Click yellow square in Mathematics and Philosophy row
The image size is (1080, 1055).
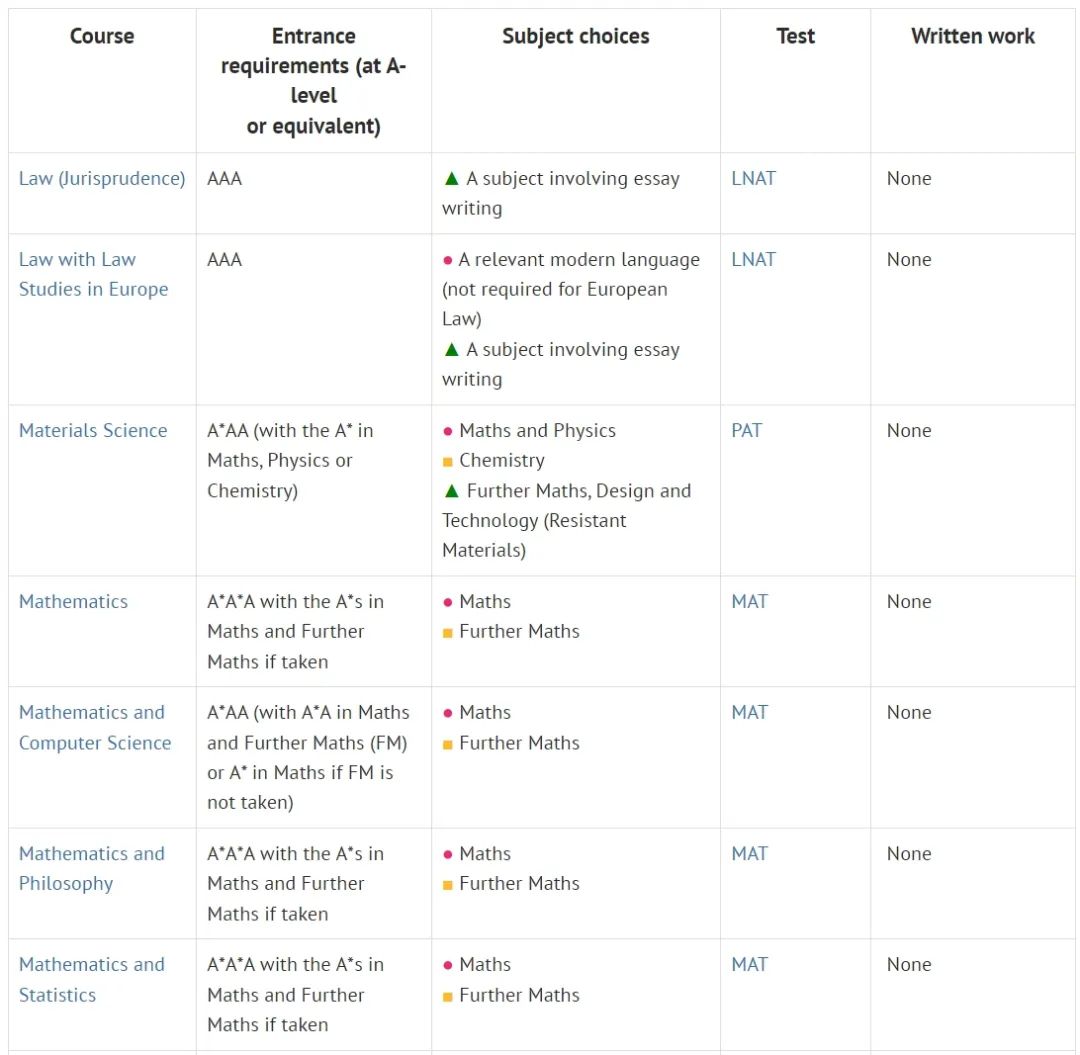point(448,885)
